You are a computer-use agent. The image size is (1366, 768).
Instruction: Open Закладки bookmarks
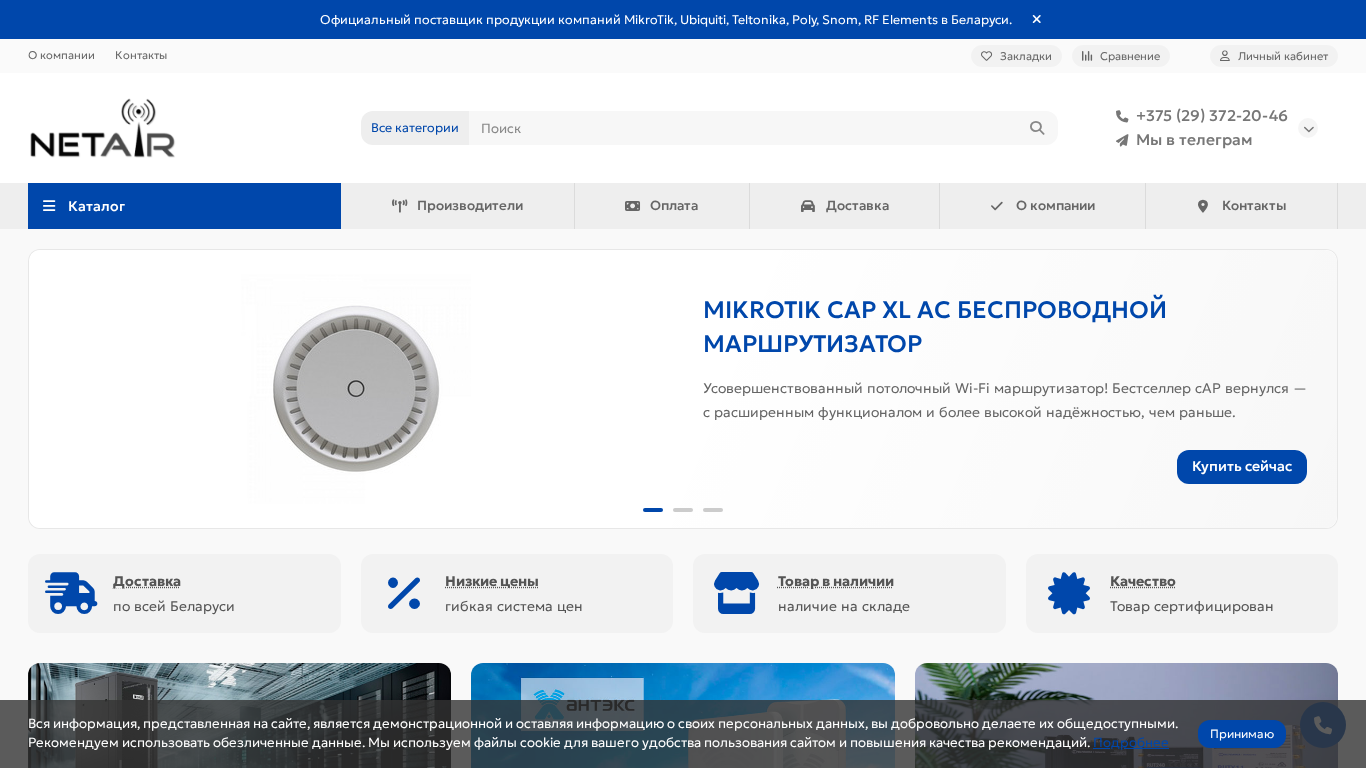click(1016, 56)
